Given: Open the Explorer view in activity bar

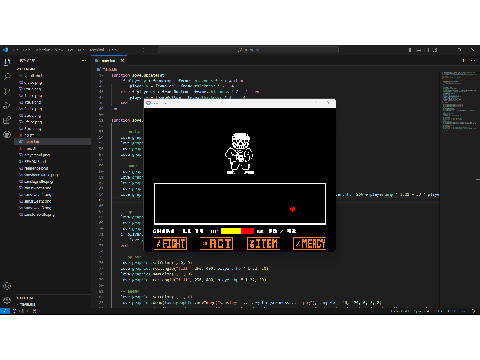Looking at the screenshot, I should coord(7,62).
